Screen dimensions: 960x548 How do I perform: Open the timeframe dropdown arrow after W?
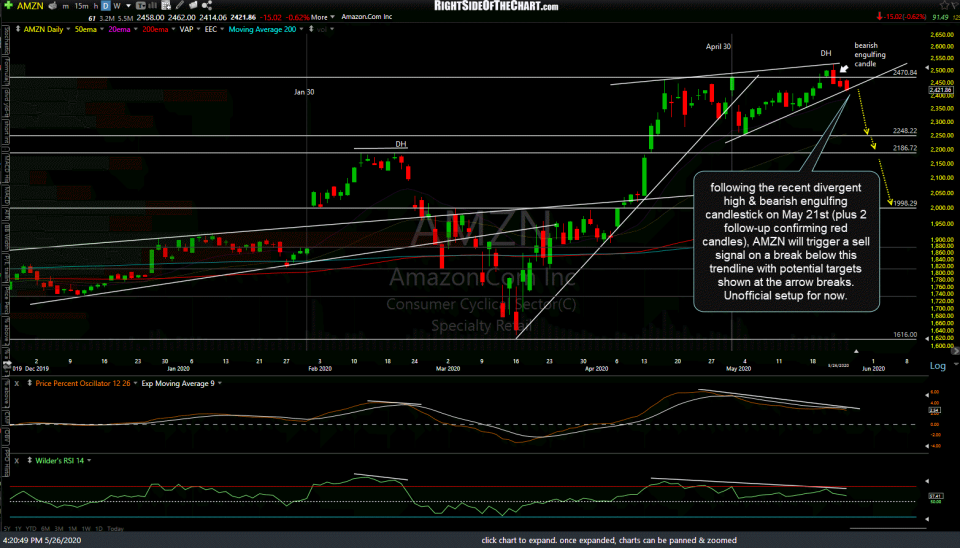128,6
